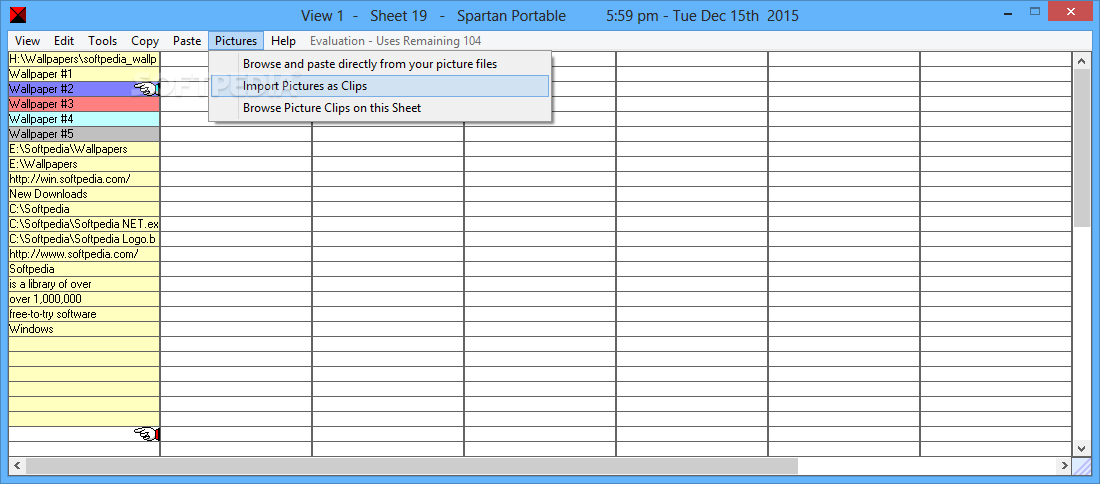Click the horizontal scrollbar right arrow
The width and height of the screenshot is (1100, 484).
coord(1065,466)
